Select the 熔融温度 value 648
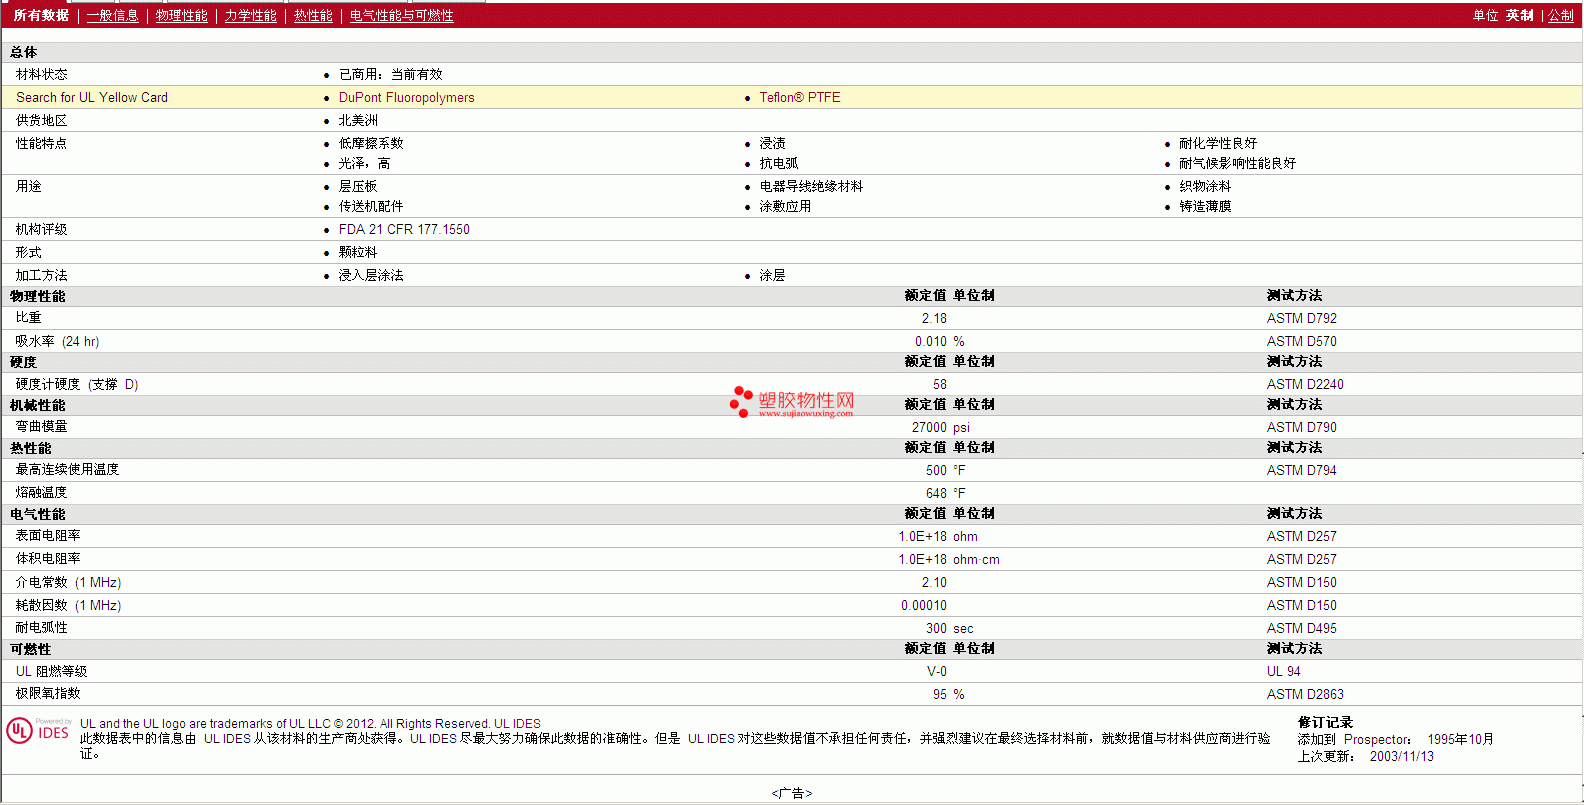Screen dimensions: 1584x805 click(x=936, y=494)
